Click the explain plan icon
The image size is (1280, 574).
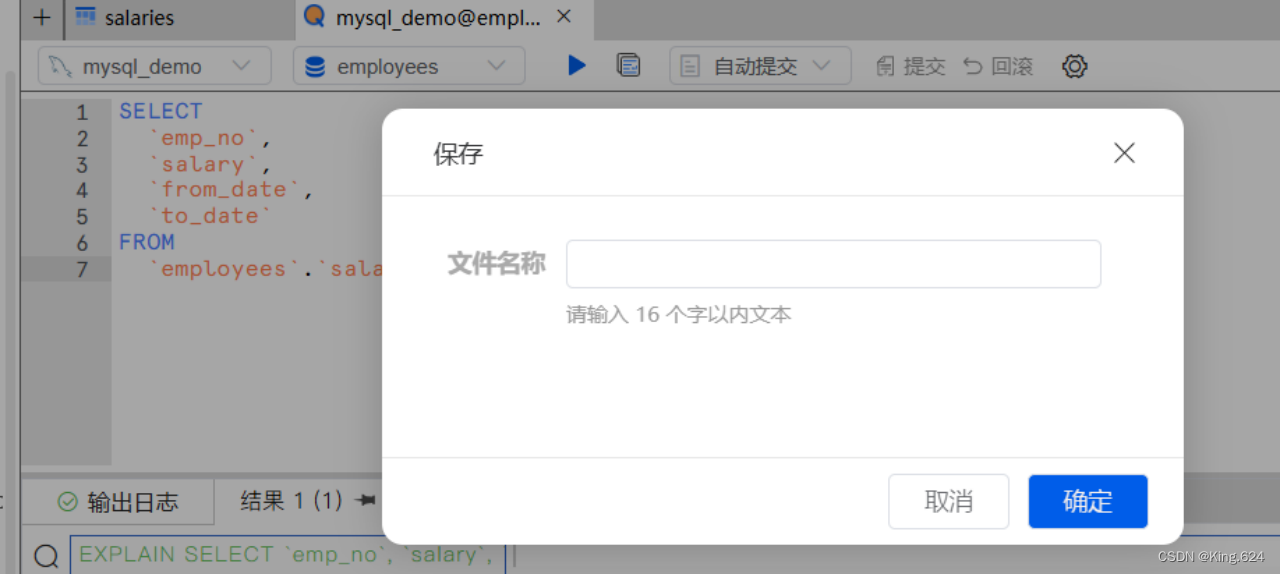point(628,66)
